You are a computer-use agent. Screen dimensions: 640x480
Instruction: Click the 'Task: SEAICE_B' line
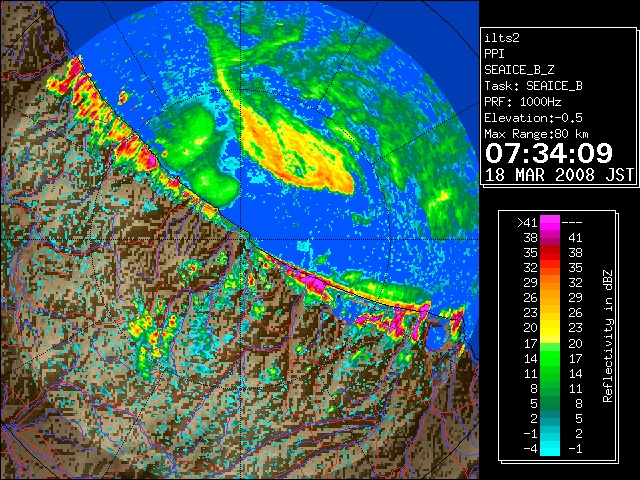533,86
